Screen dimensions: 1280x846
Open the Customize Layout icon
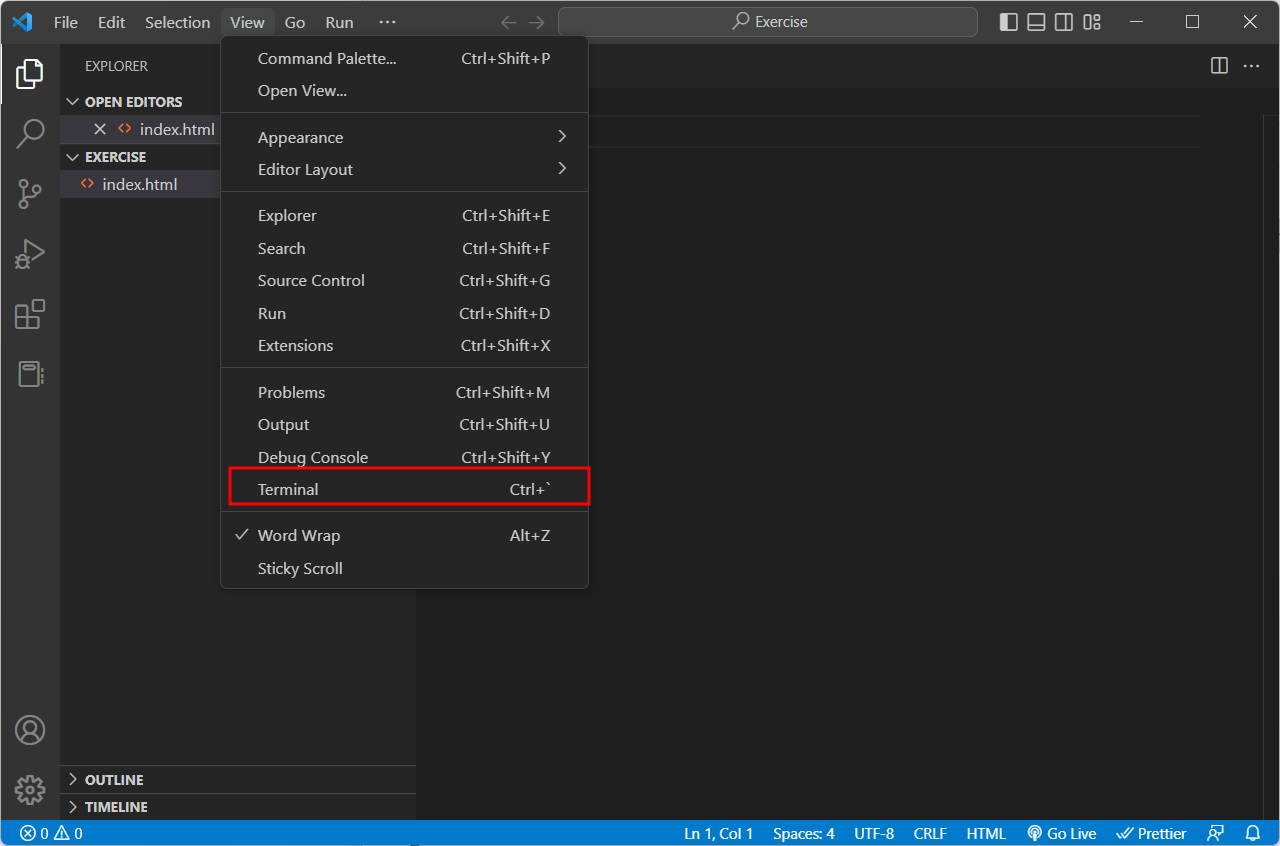(x=1092, y=22)
